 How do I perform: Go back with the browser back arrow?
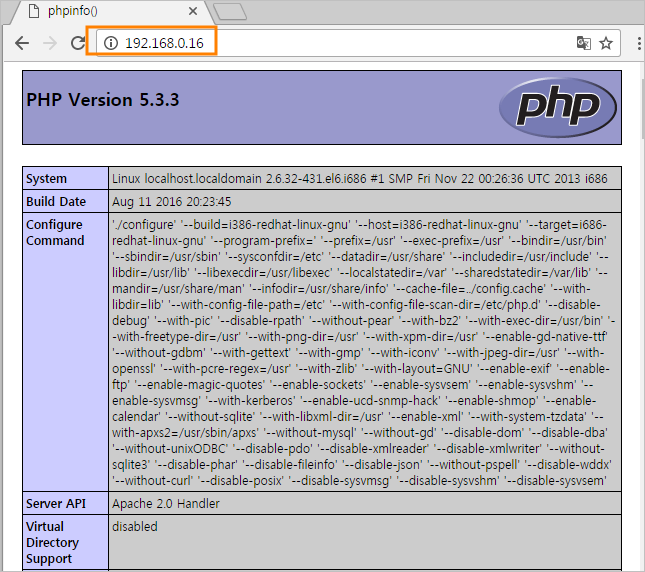[22, 43]
